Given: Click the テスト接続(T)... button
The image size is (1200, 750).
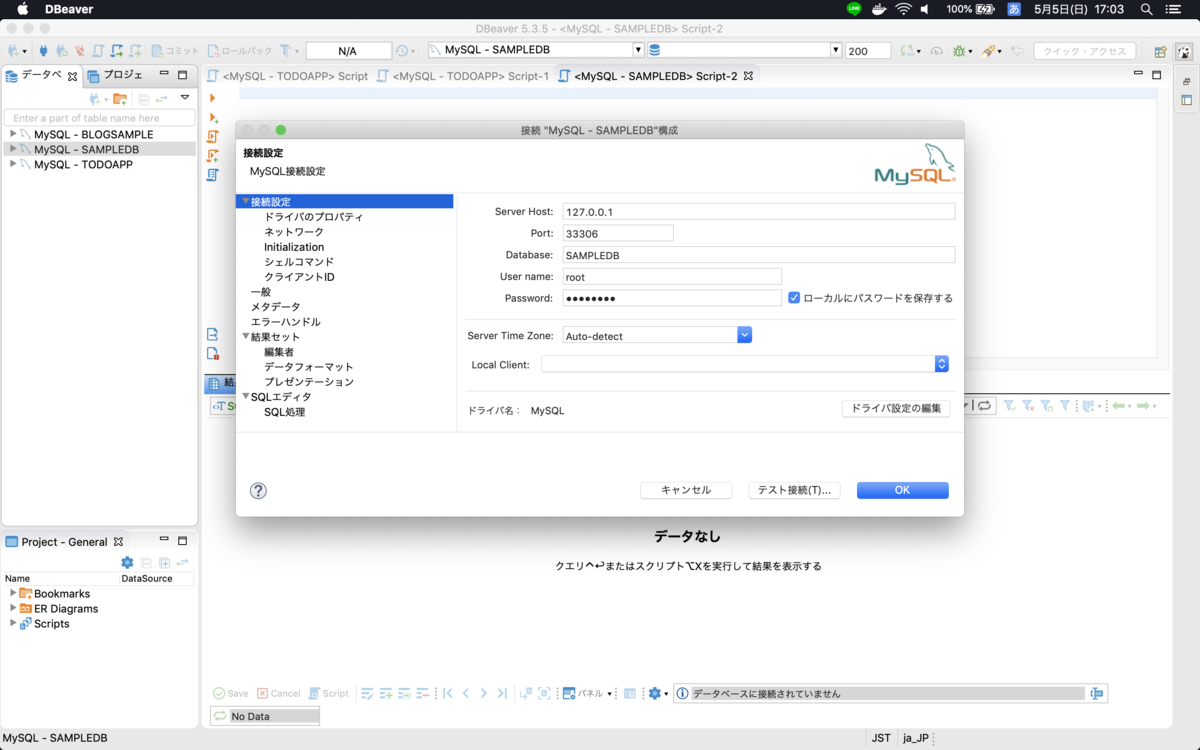Looking at the screenshot, I should (x=794, y=490).
